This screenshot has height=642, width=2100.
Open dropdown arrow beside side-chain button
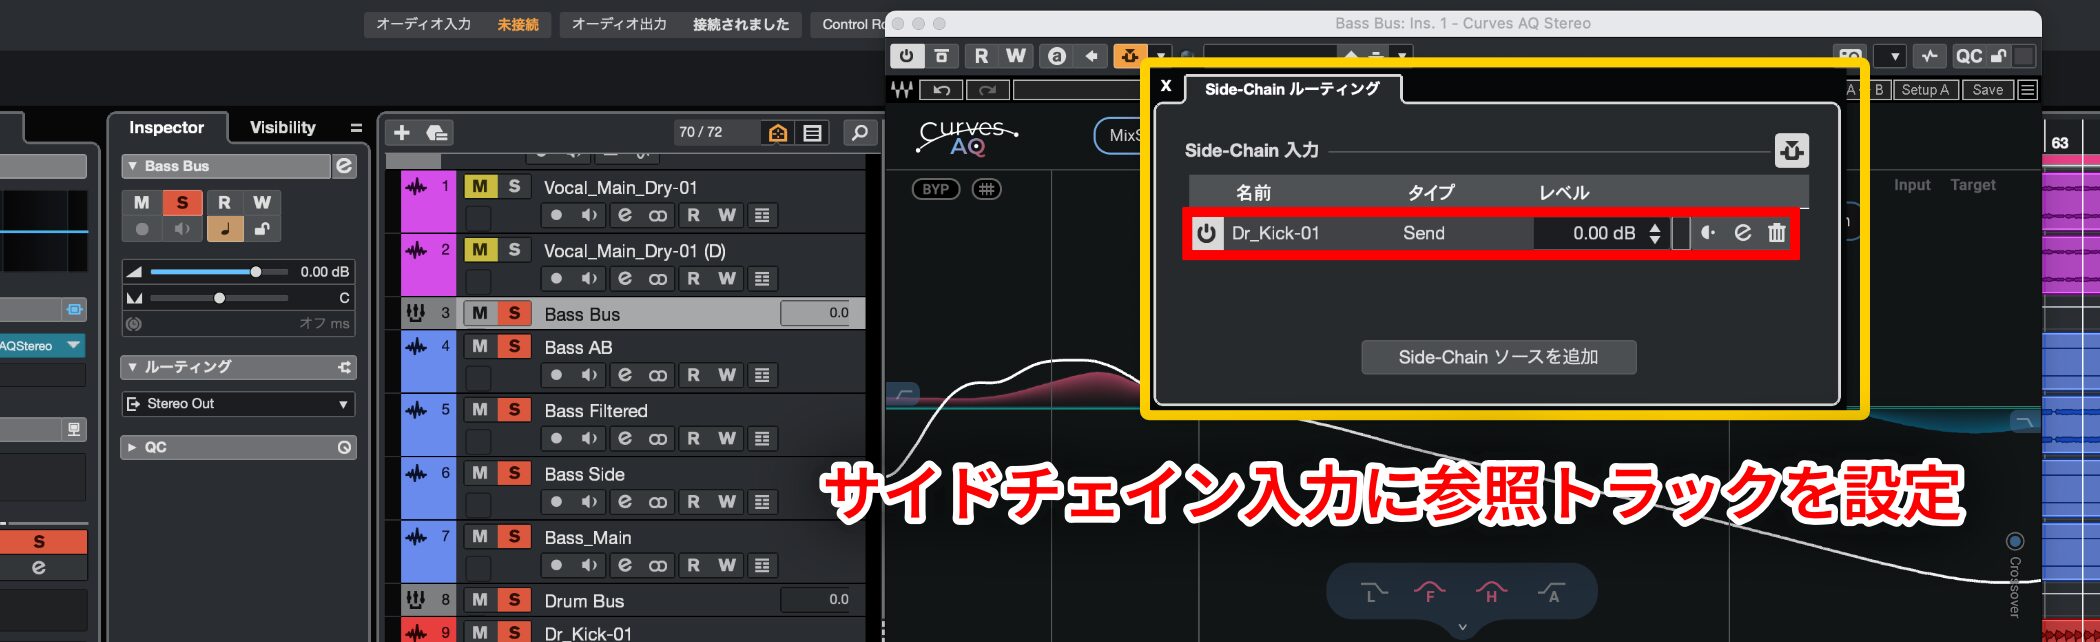(1160, 56)
